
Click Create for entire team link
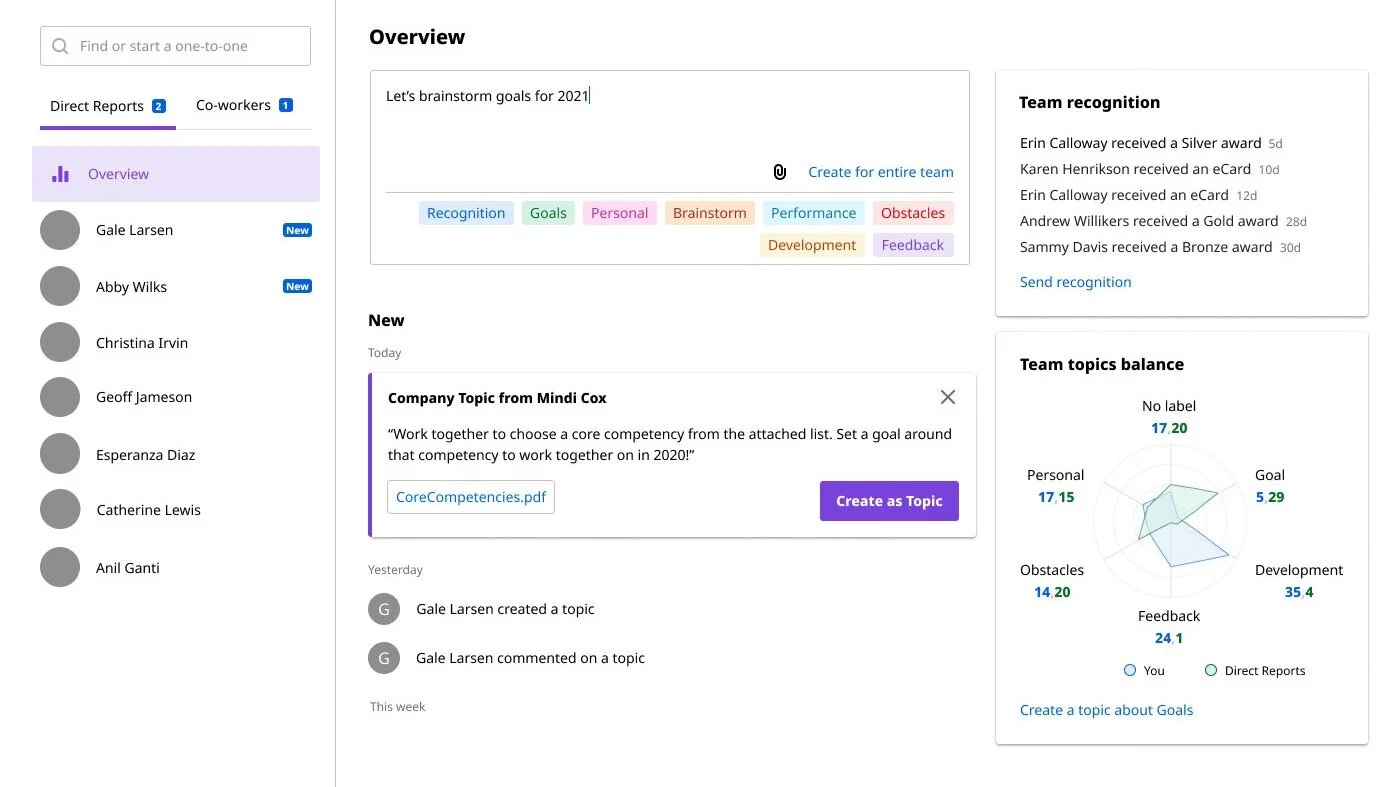(881, 172)
